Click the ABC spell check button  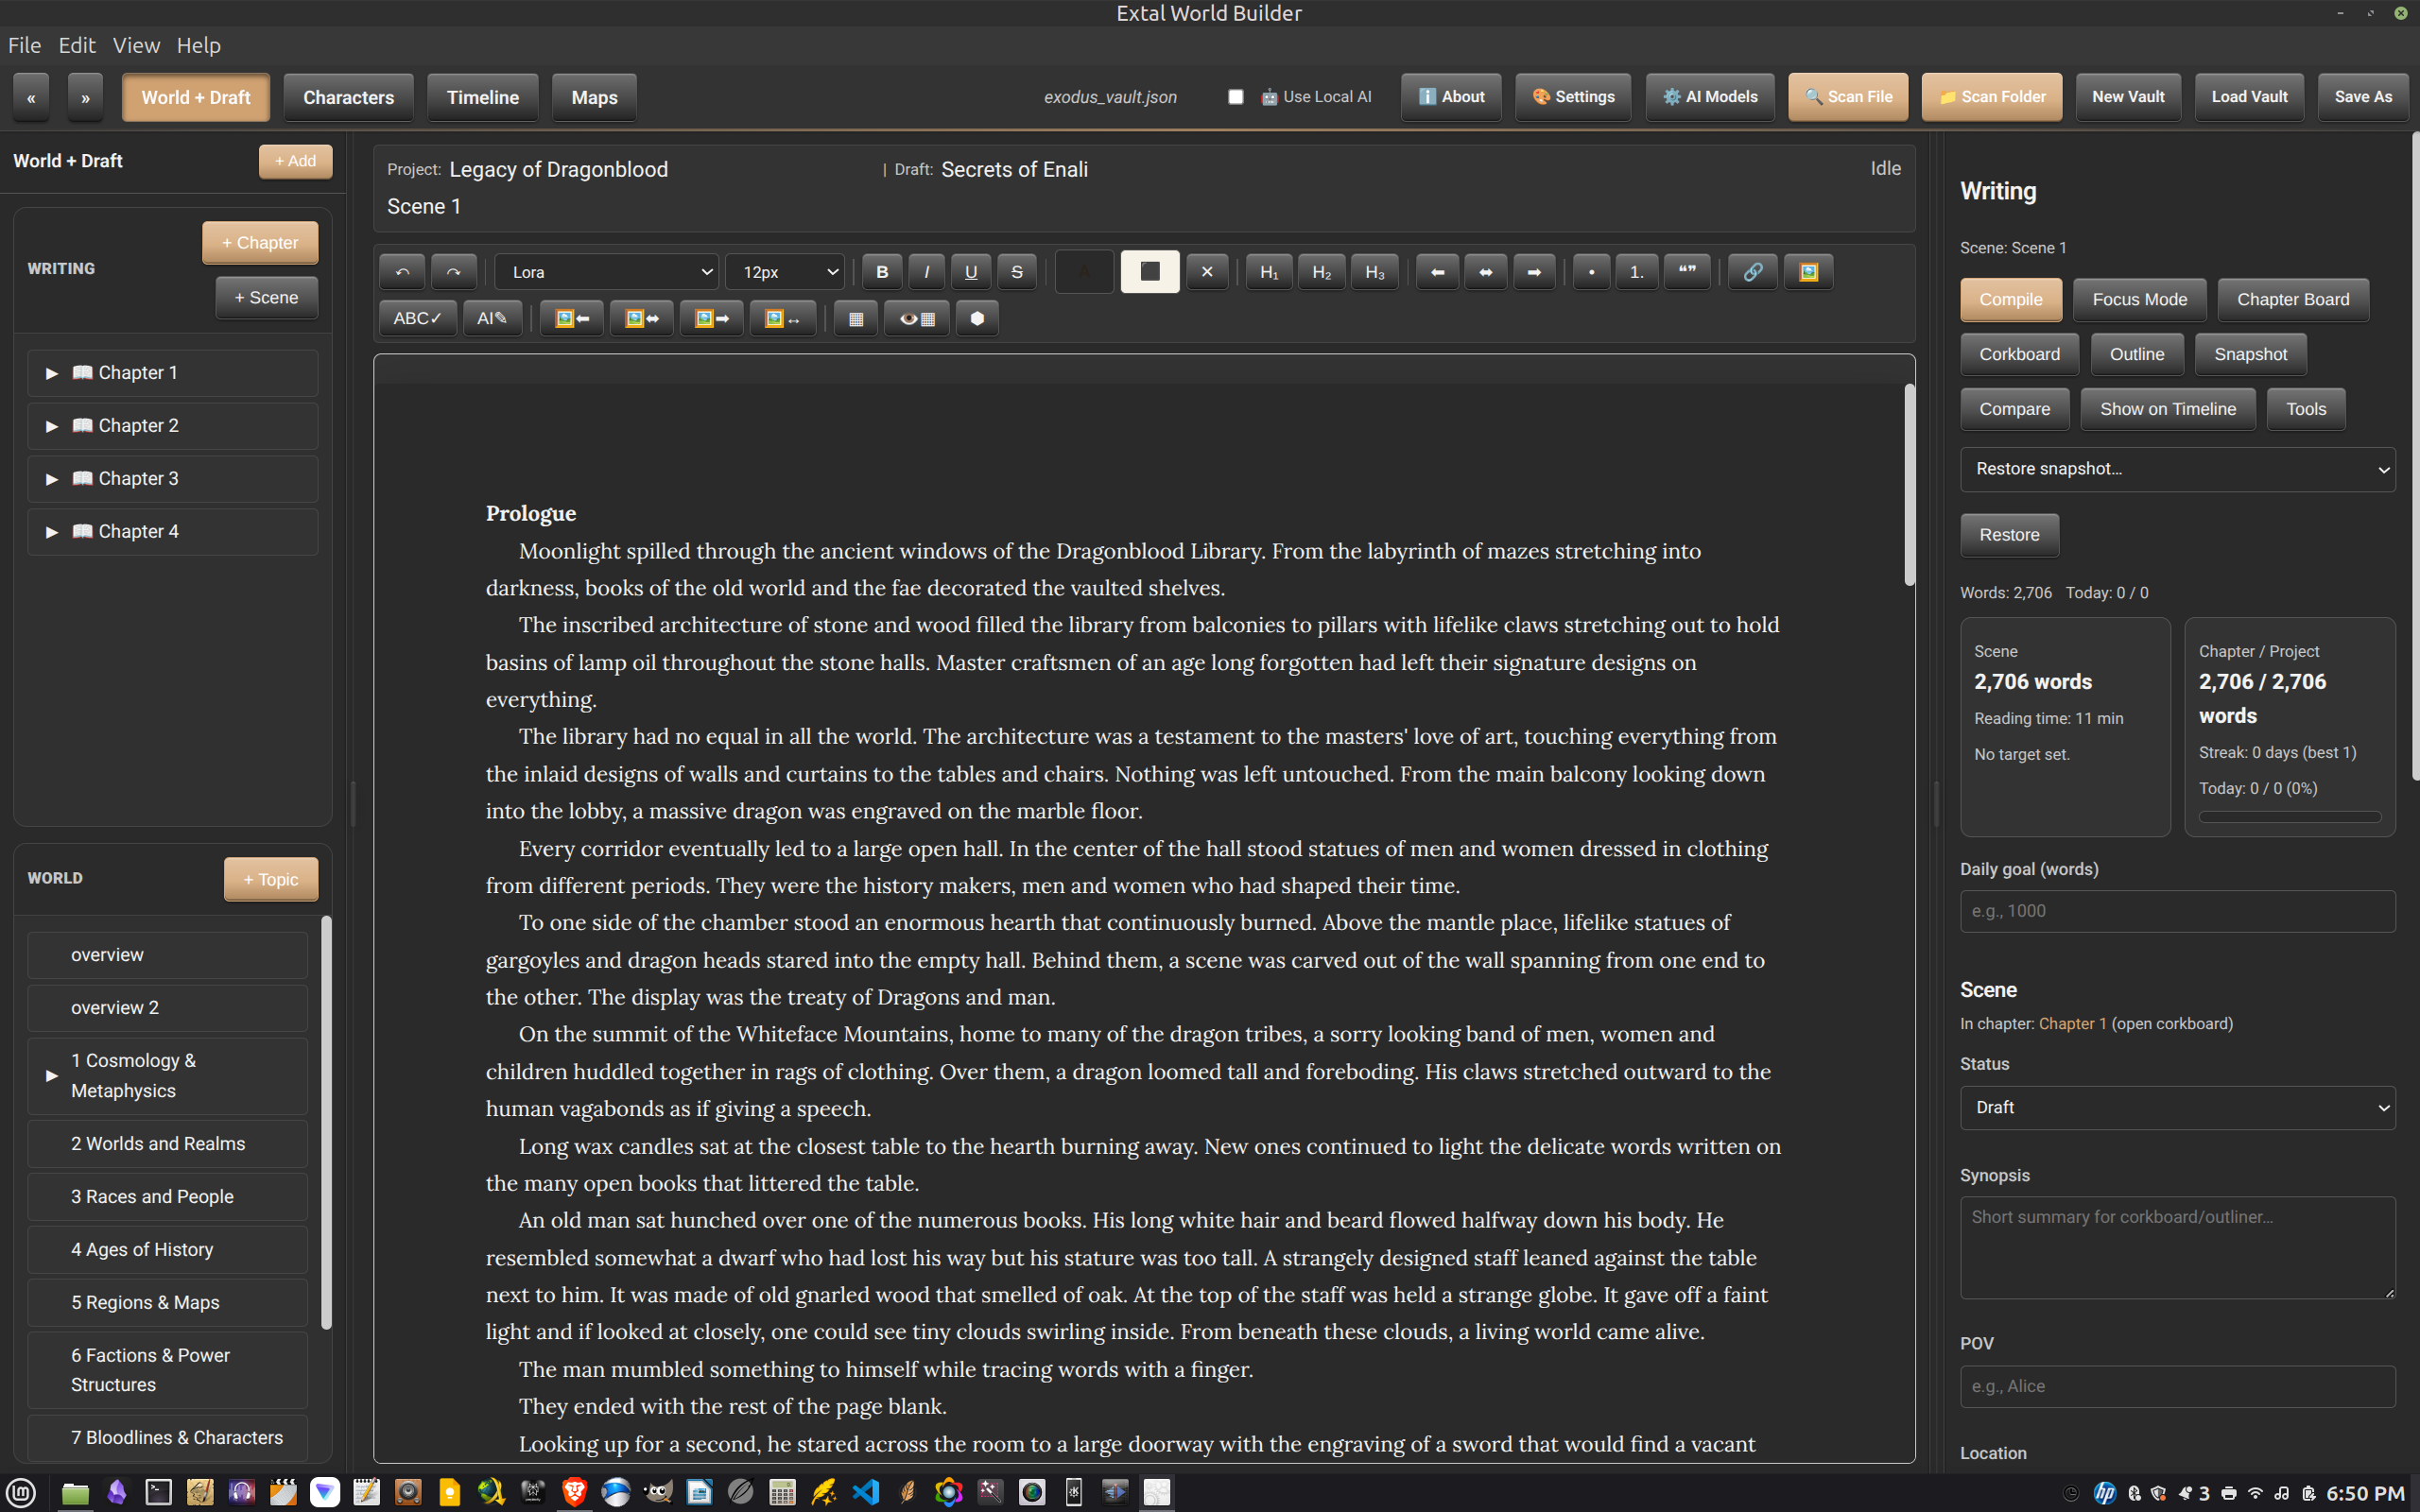pos(417,318)
